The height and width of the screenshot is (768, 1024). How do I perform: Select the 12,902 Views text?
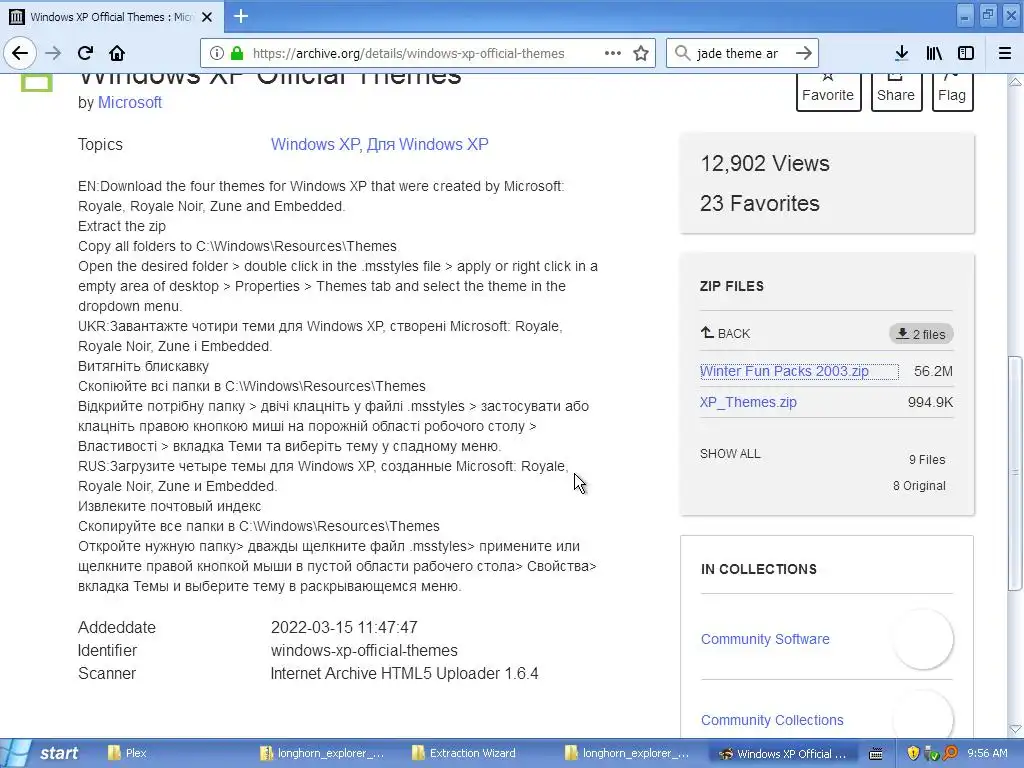tap(765, 163)
